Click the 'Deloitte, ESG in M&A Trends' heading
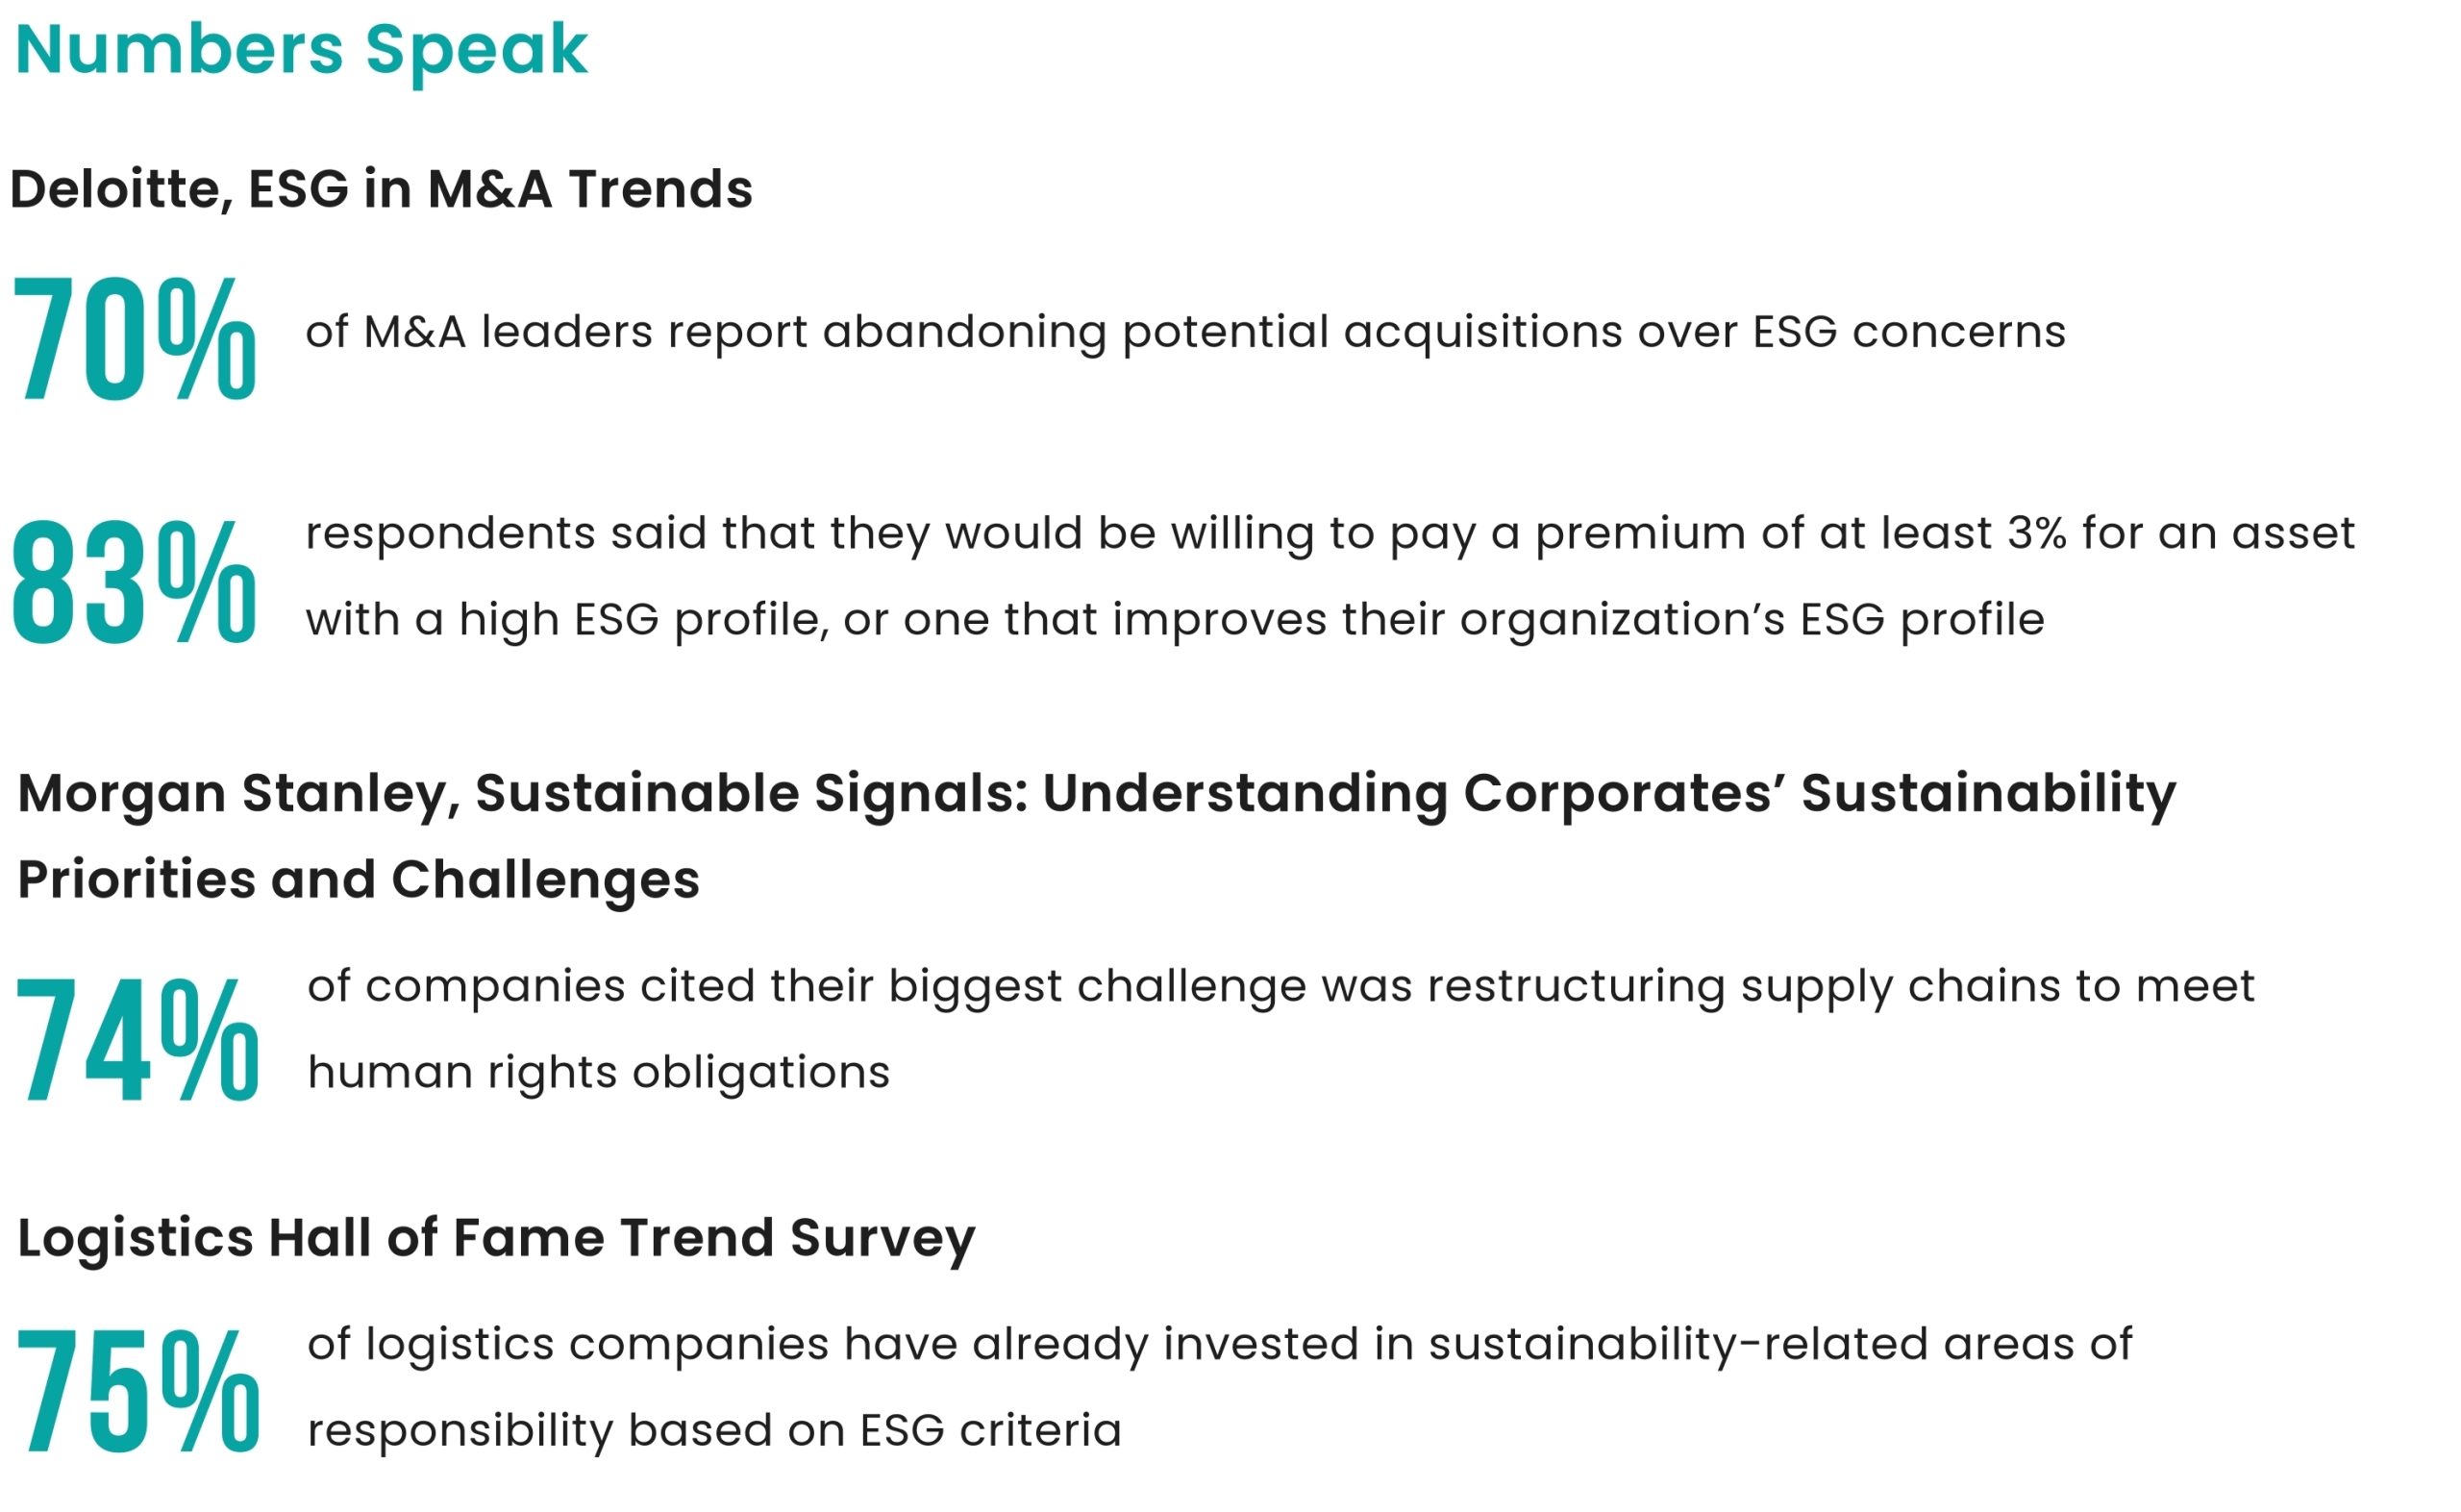This screenshot has width=2461, height=1512. 381,189
